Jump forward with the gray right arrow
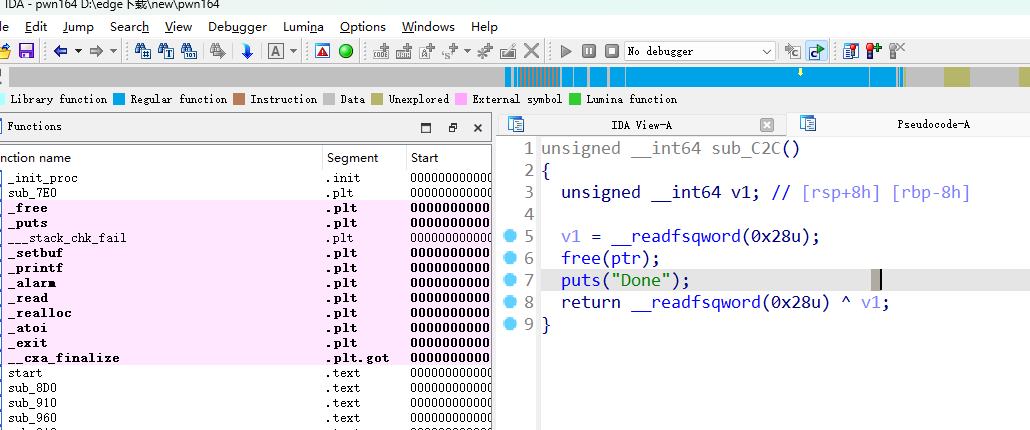This screenshot has width=1030, height=430. pos(97,51)
